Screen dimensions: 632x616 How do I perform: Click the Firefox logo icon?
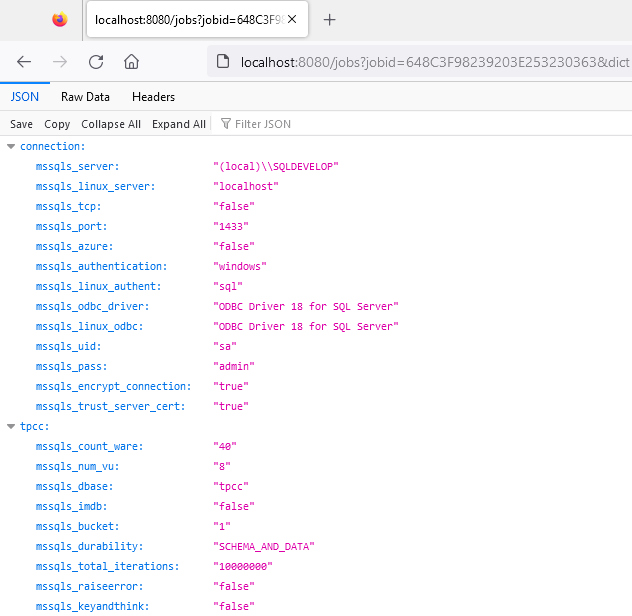60,19
